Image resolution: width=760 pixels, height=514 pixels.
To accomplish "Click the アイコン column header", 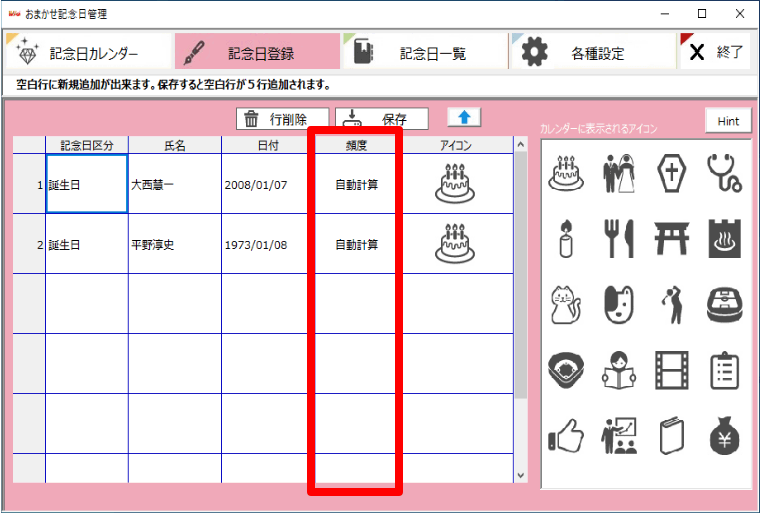I will click(456, 145).
